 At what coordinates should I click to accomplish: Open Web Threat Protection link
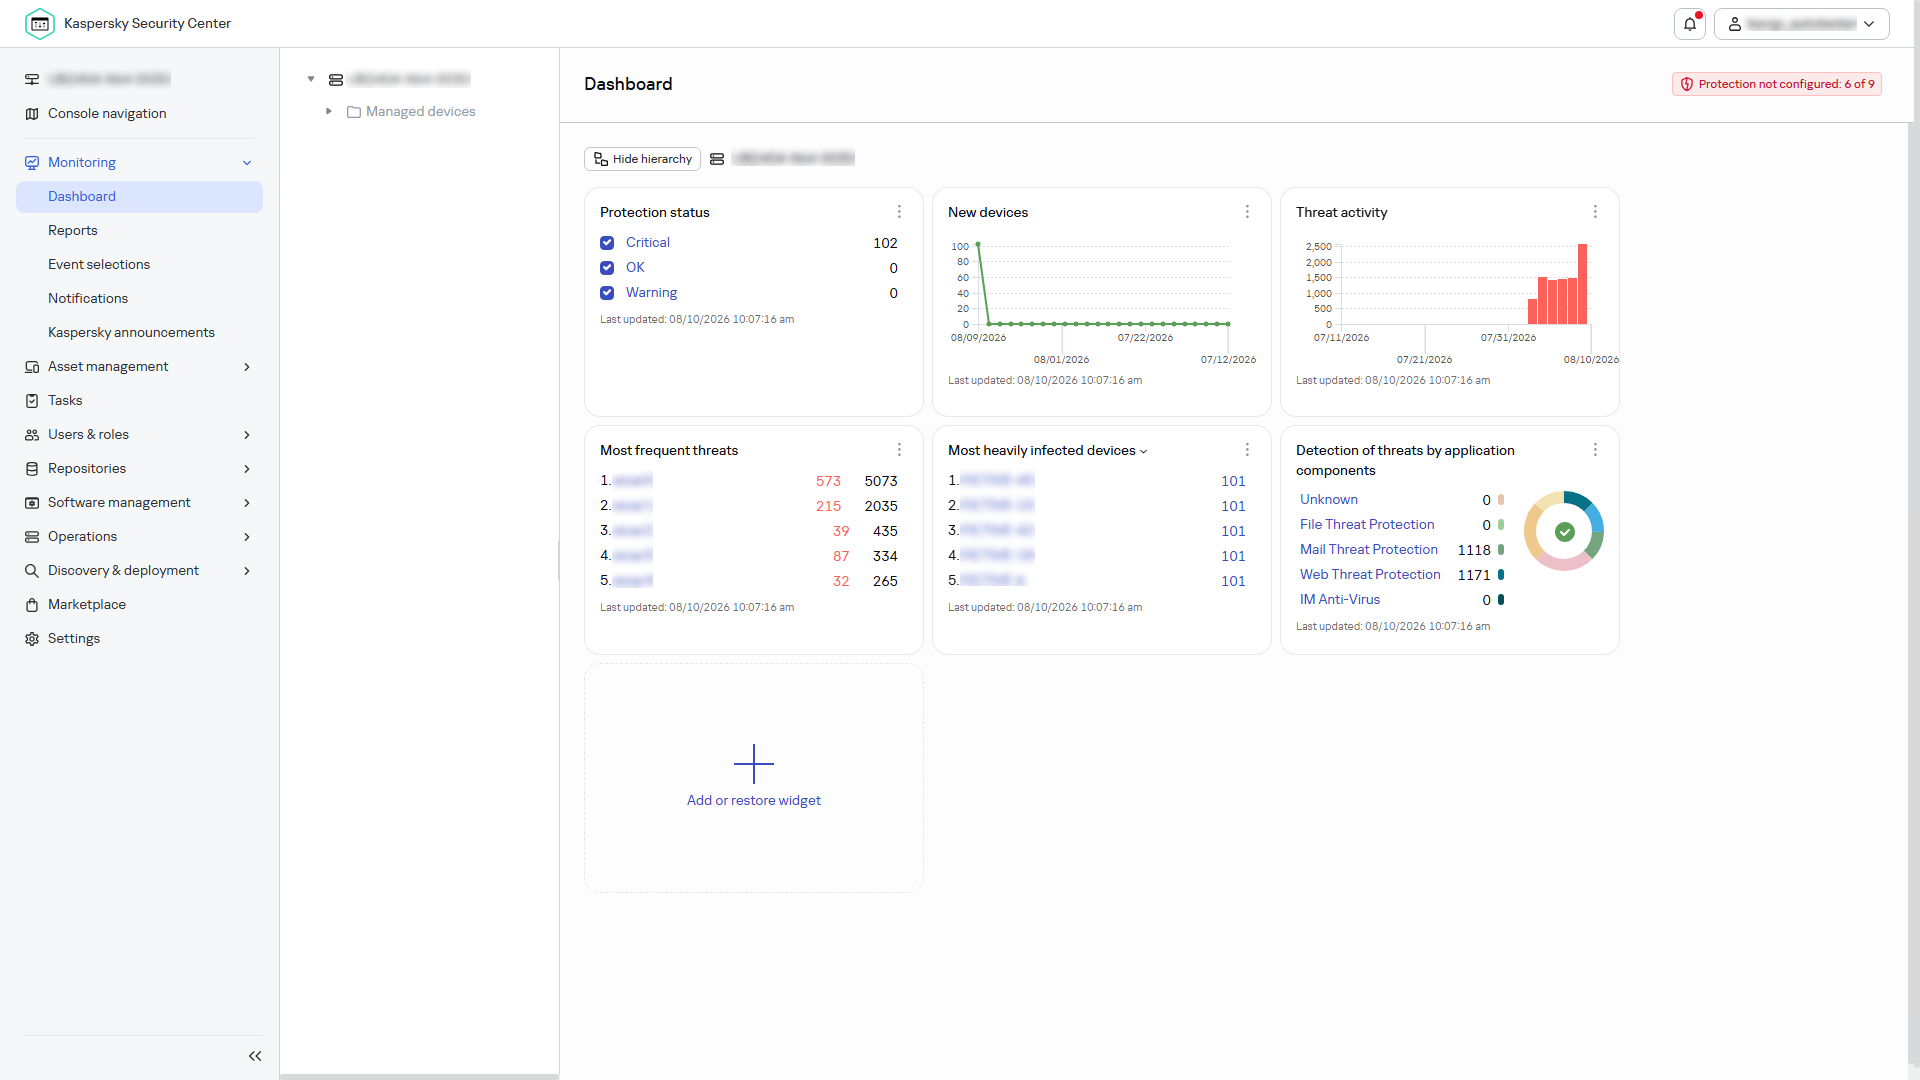pos(1370,574)
